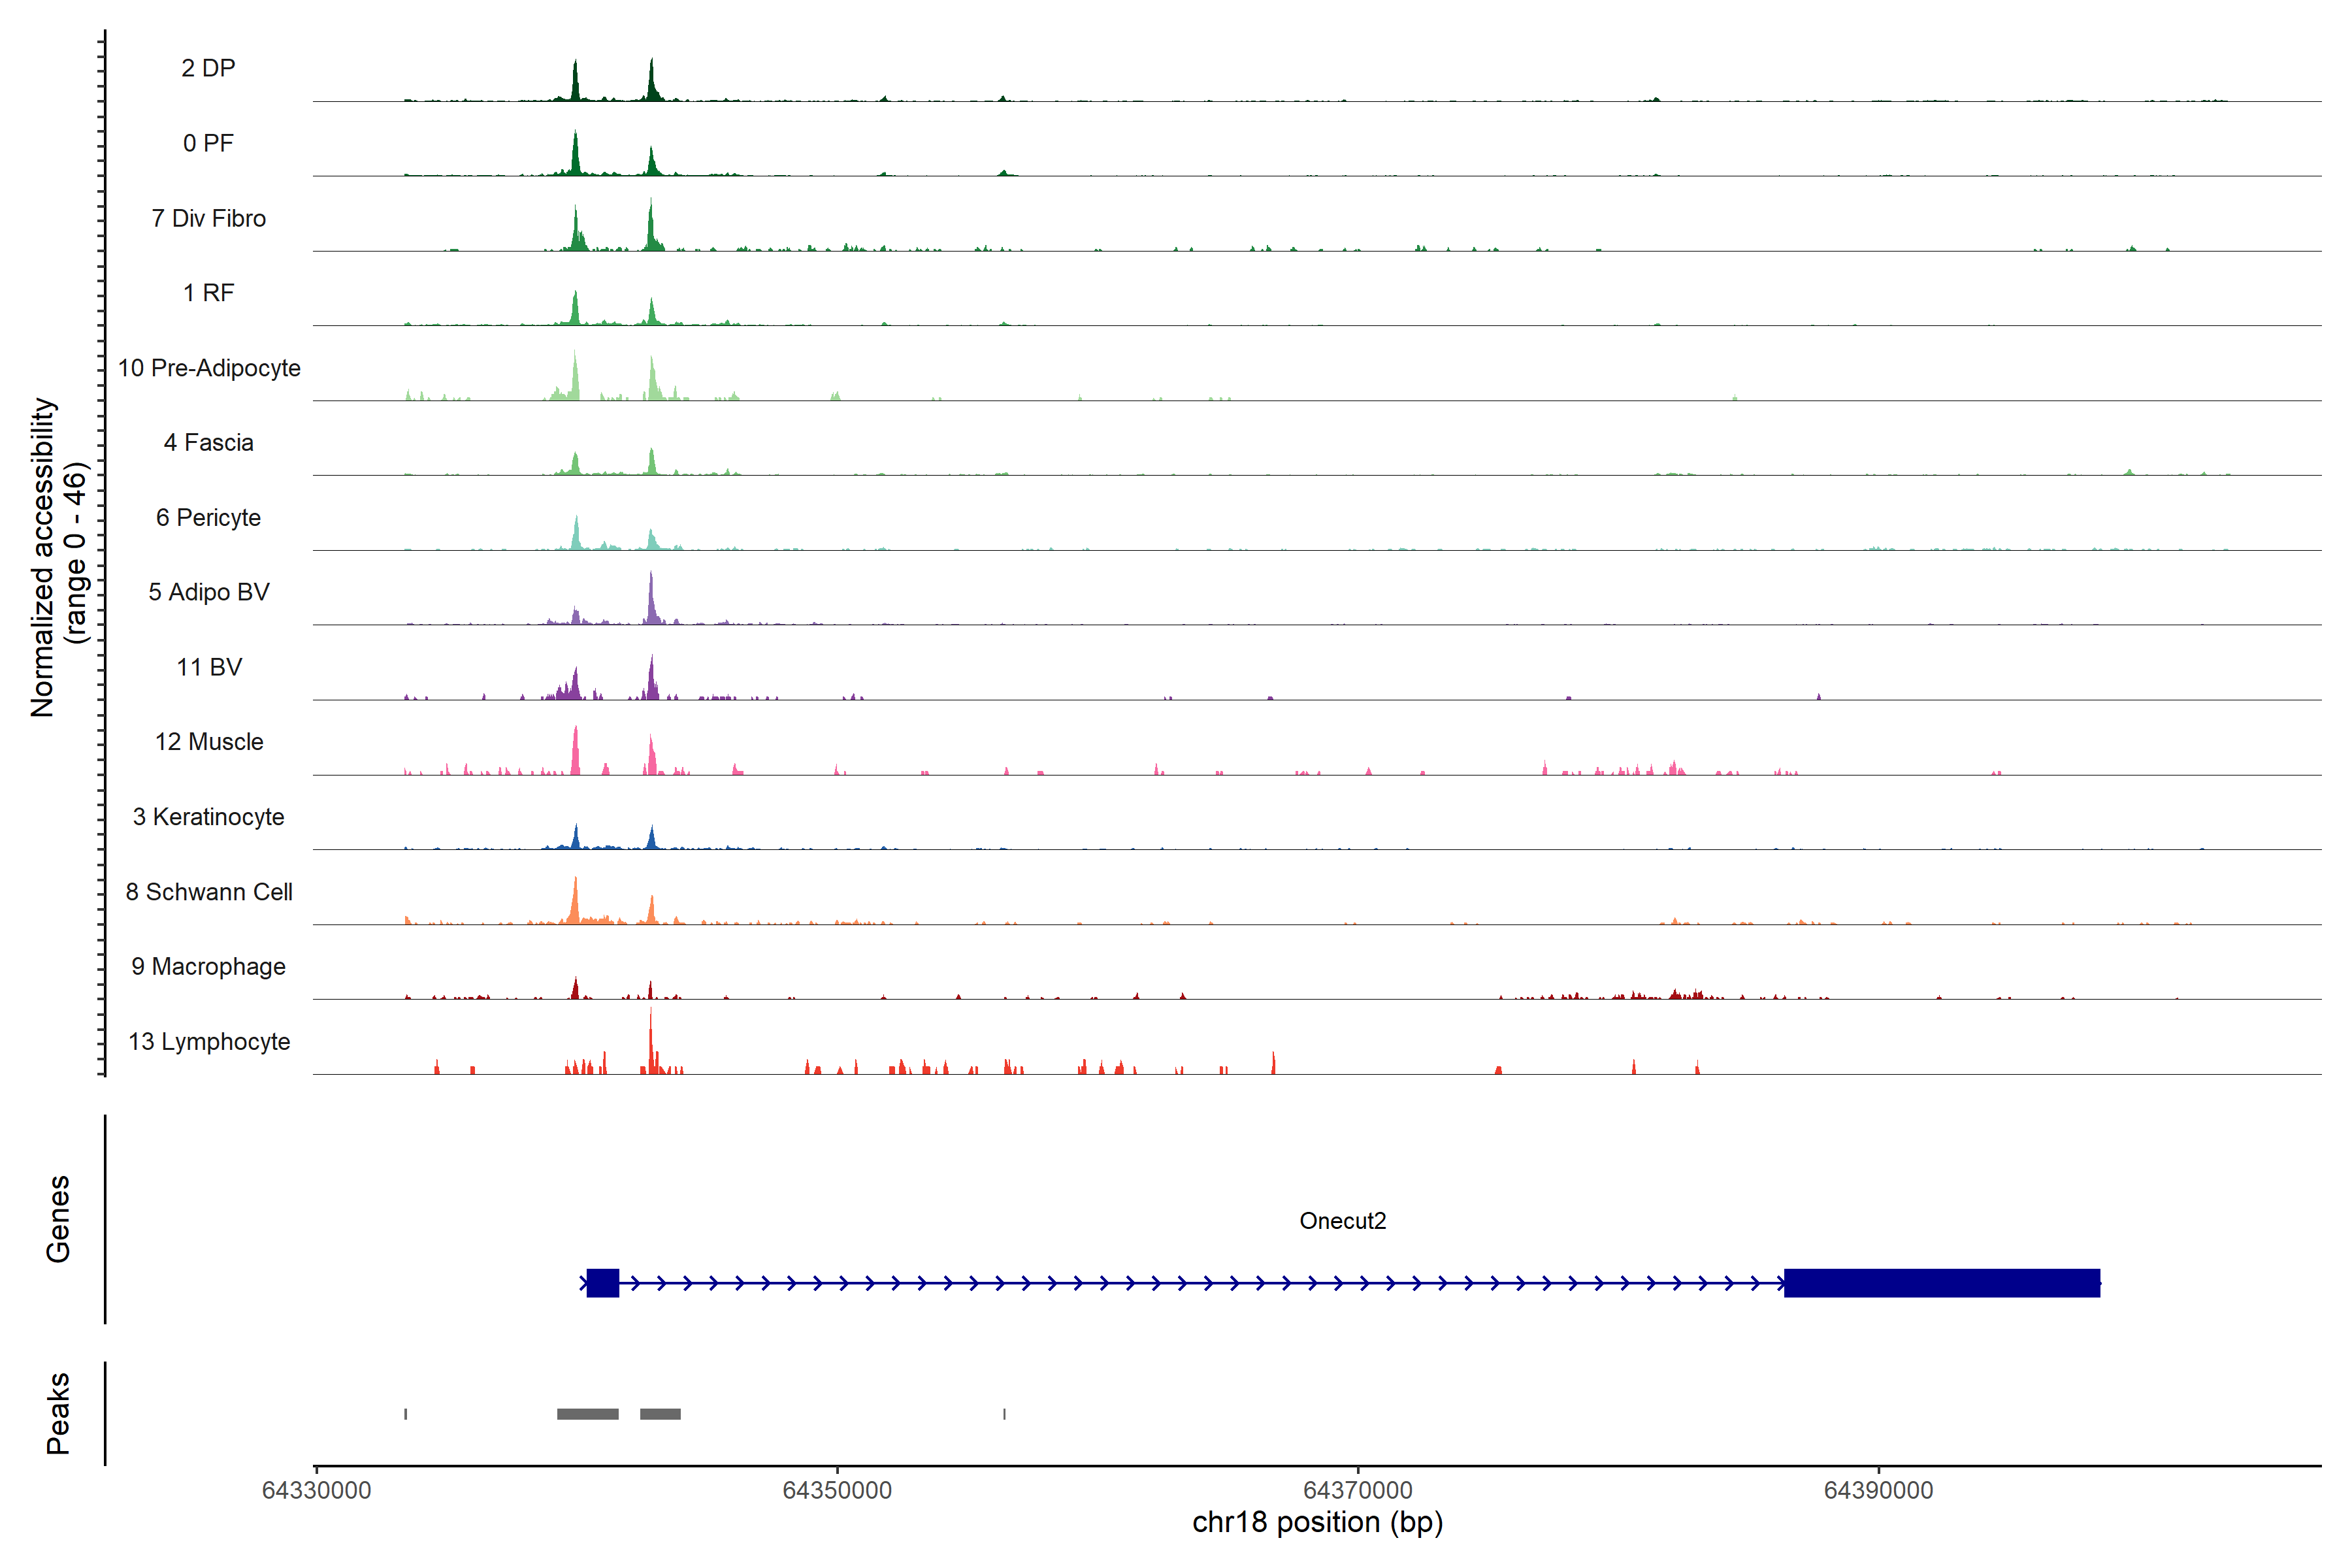The image size is (2352, 1568).
Task: Click the 64390000 axis tick label
Action: pos(1878,1490)
